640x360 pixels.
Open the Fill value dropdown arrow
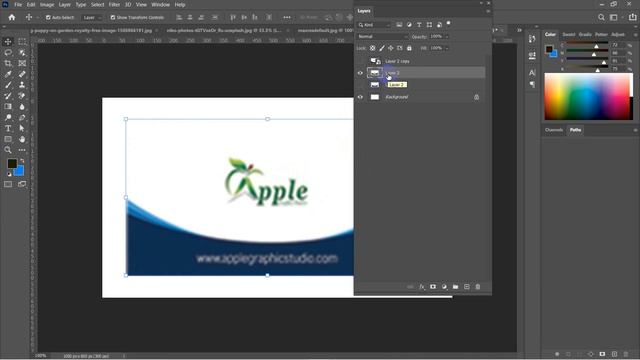click(447, 48)
